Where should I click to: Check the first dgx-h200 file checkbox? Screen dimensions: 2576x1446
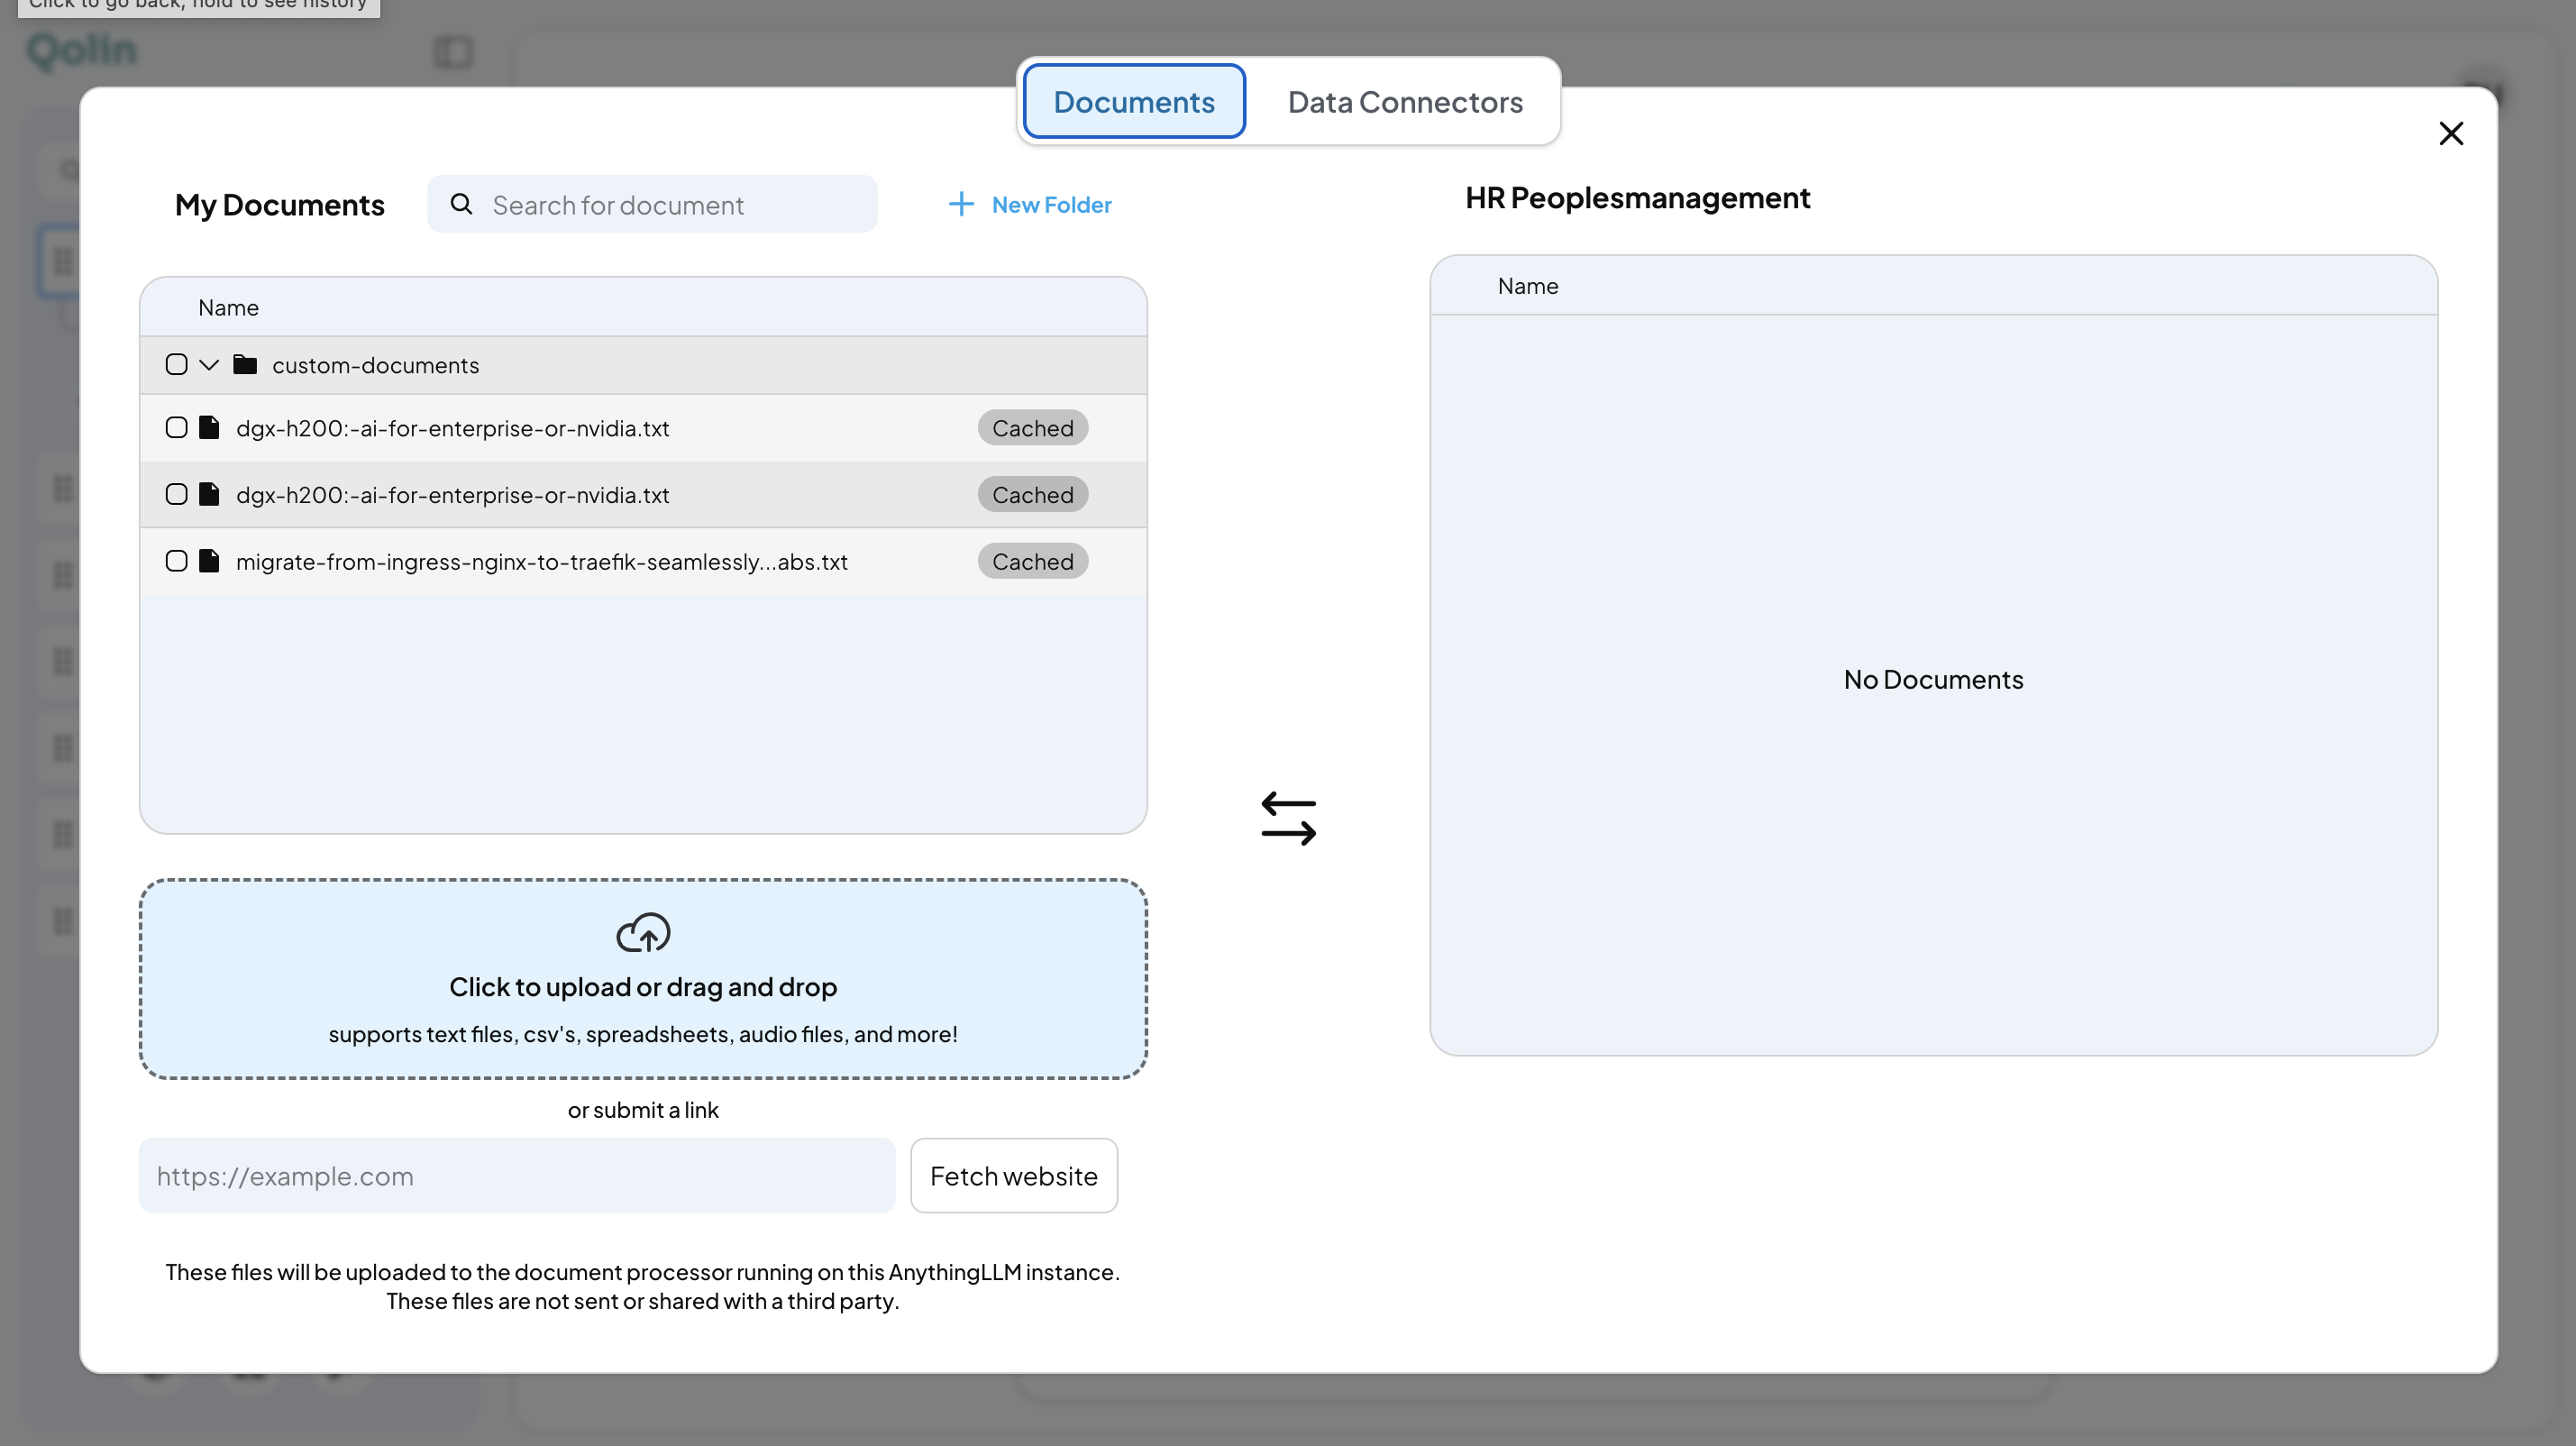click(x=176, y=427)
